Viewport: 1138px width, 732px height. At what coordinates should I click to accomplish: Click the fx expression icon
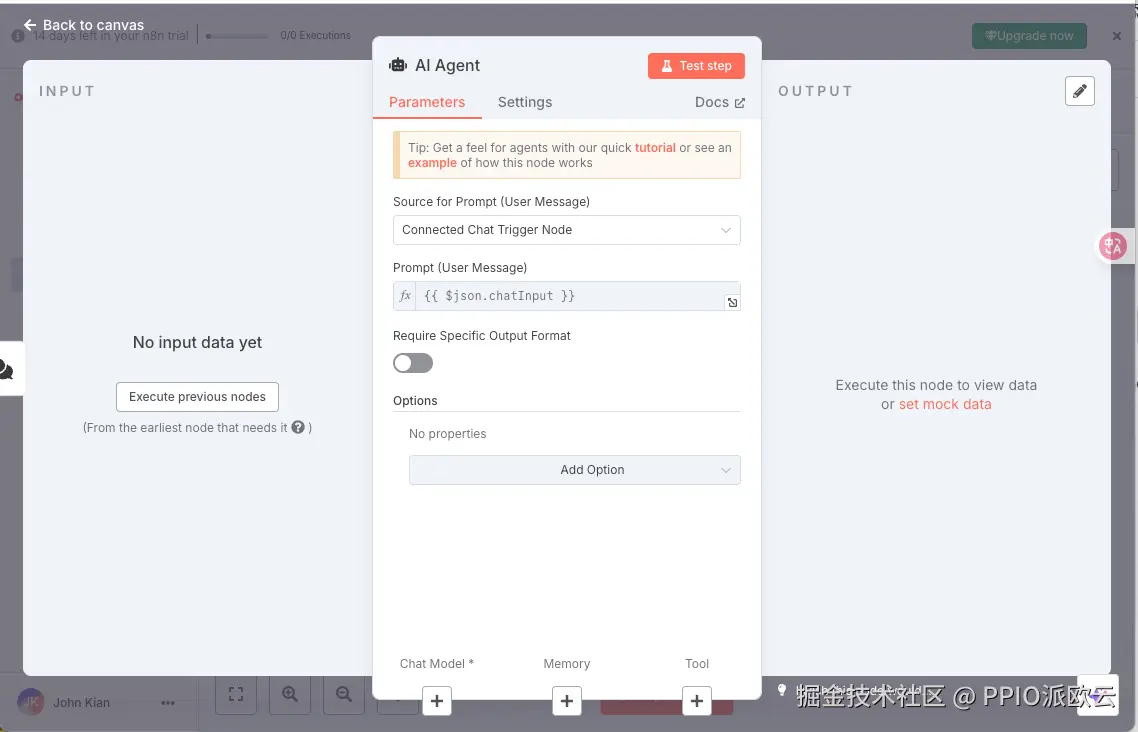point(404,296)
